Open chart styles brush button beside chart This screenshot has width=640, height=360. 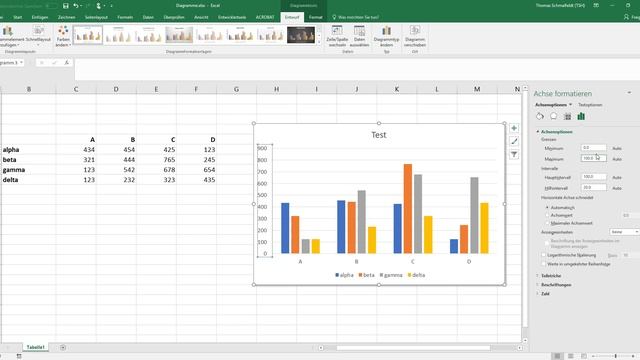tap(514, 141)
